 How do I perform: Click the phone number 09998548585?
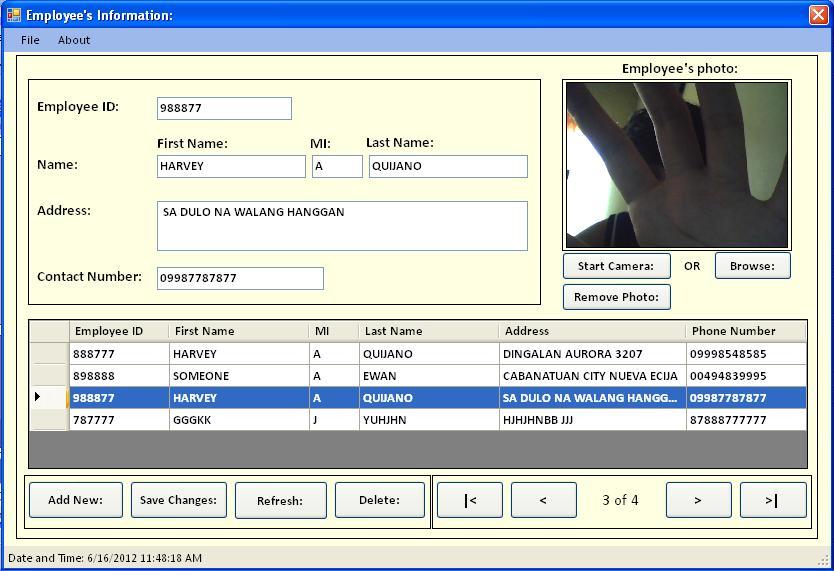coord(746,354)
